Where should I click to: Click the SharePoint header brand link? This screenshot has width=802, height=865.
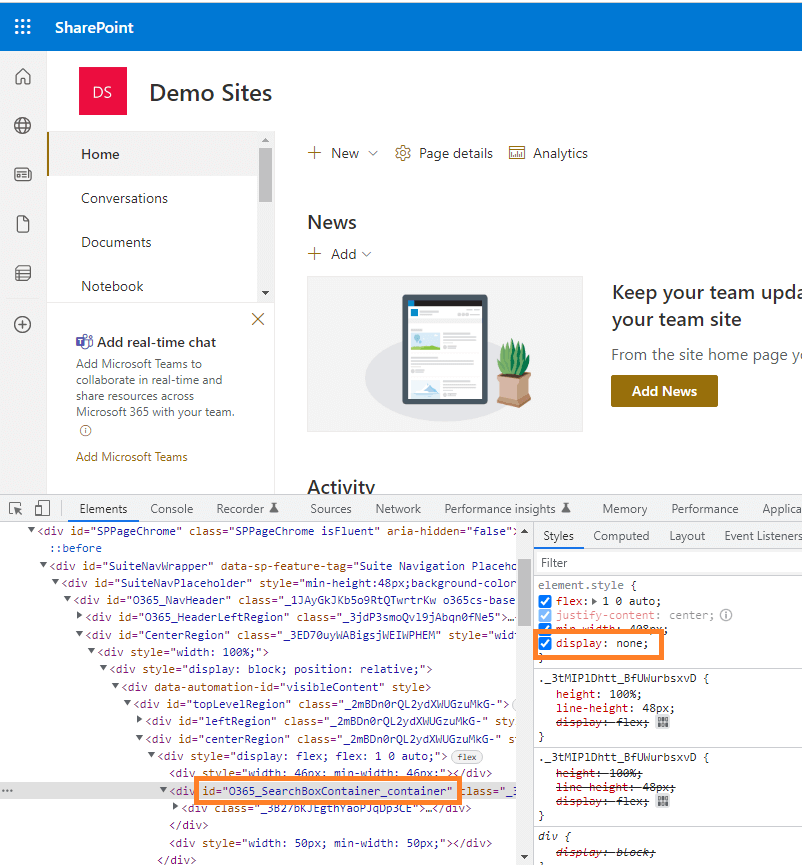click(94, 27)
